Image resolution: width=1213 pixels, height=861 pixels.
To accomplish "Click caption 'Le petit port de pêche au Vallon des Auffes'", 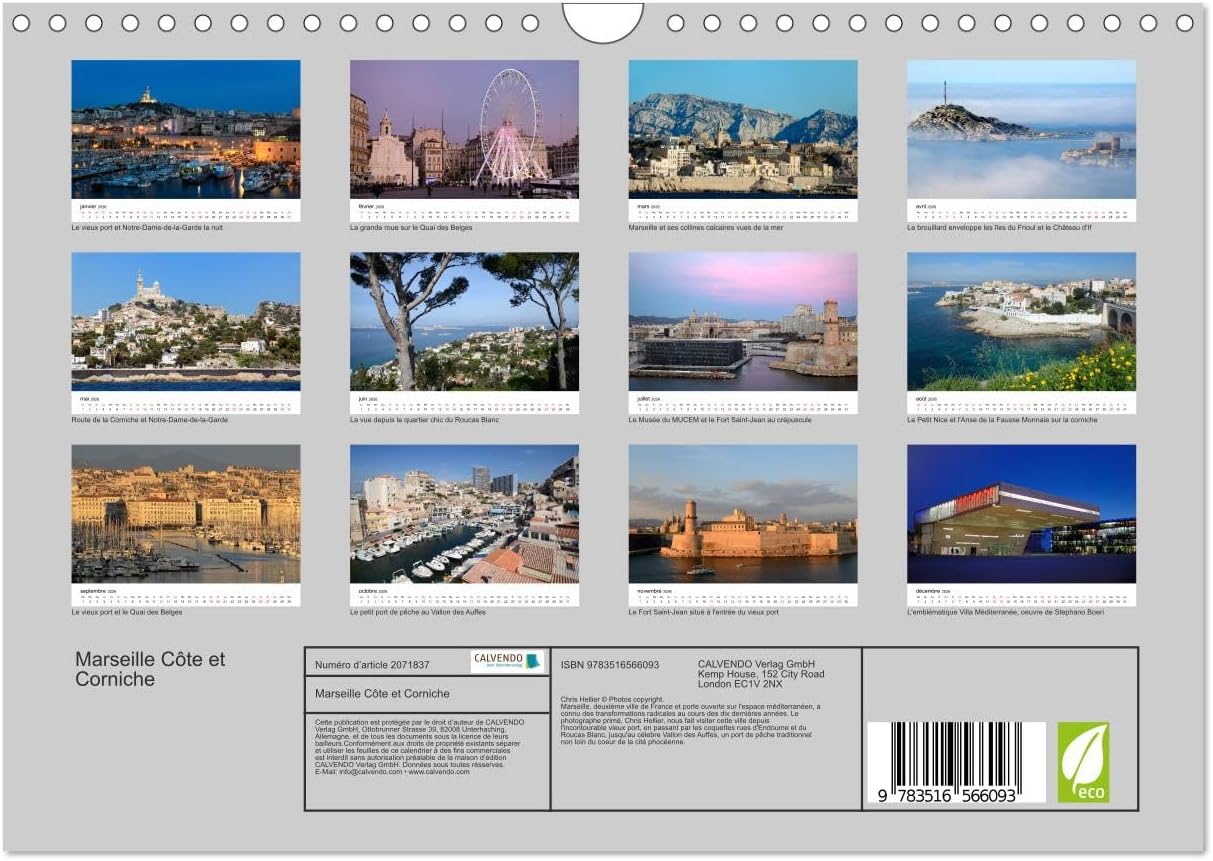I will [419, 612].
